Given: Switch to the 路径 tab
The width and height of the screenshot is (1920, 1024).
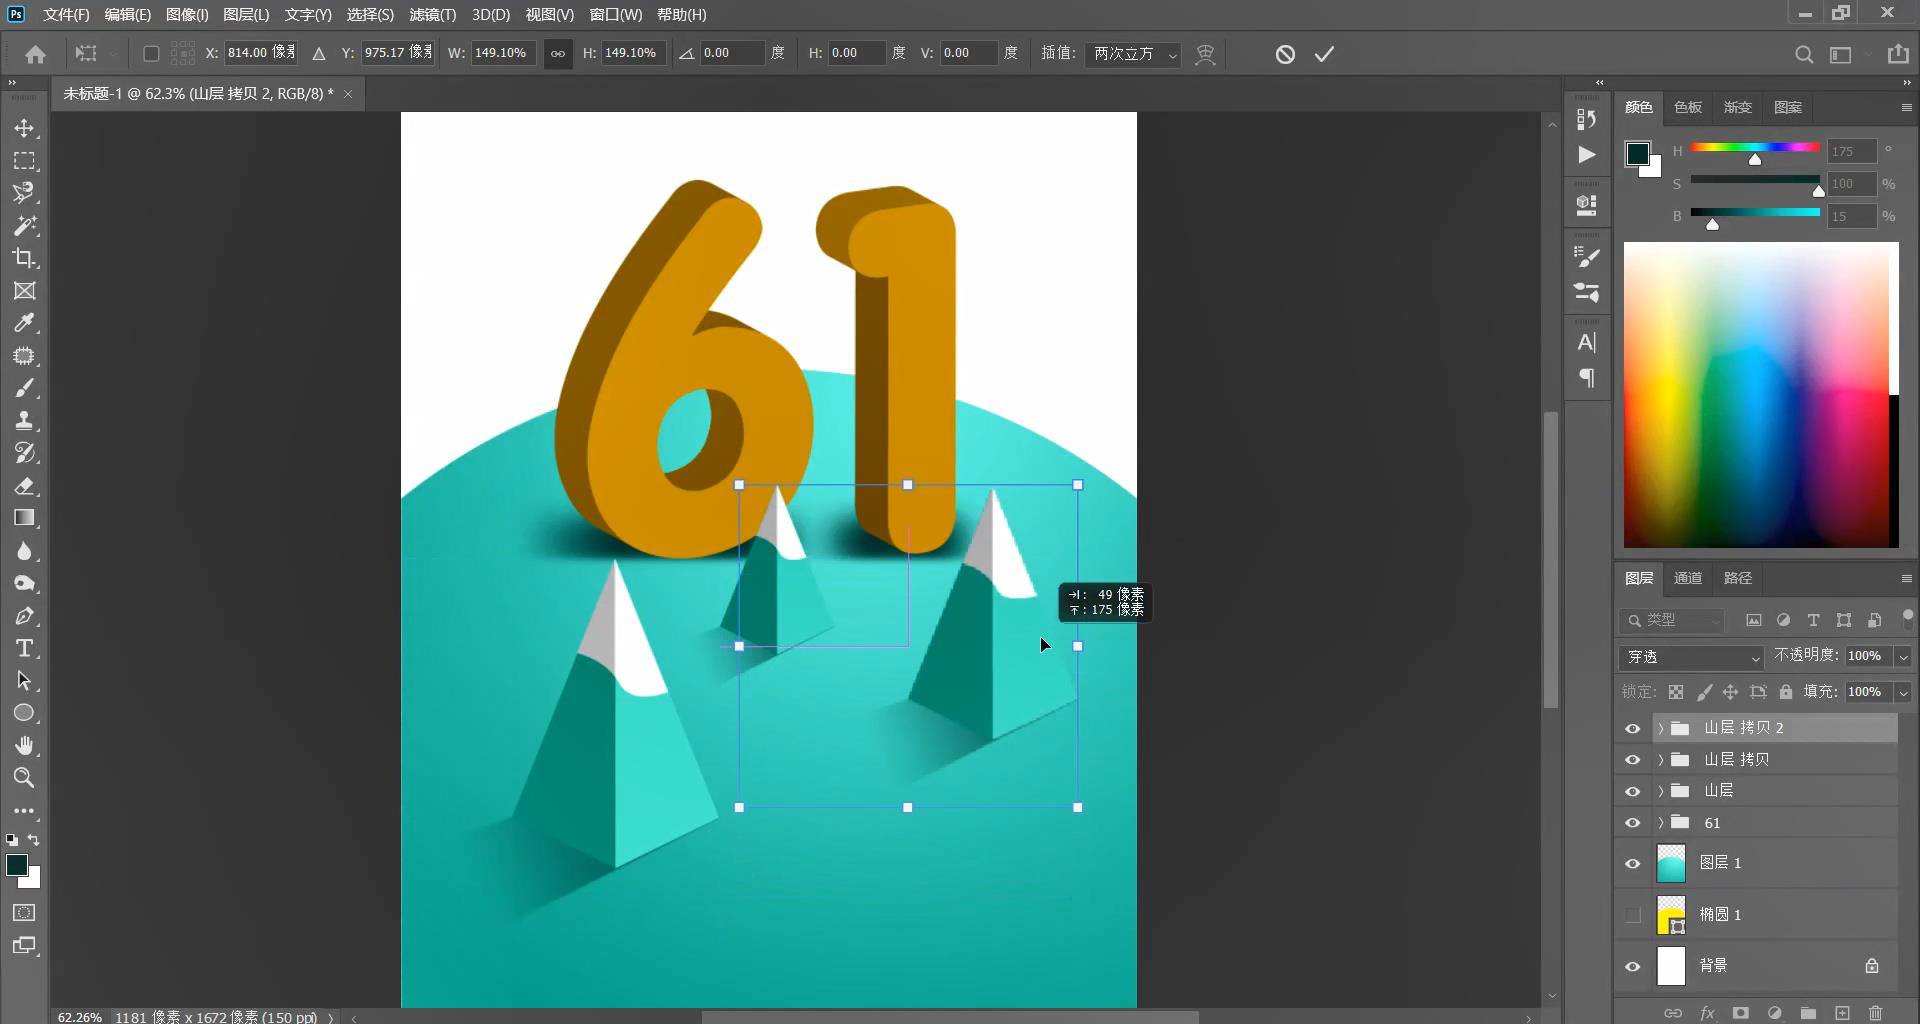Looking at the screenshot, I should click(1738, 578).
